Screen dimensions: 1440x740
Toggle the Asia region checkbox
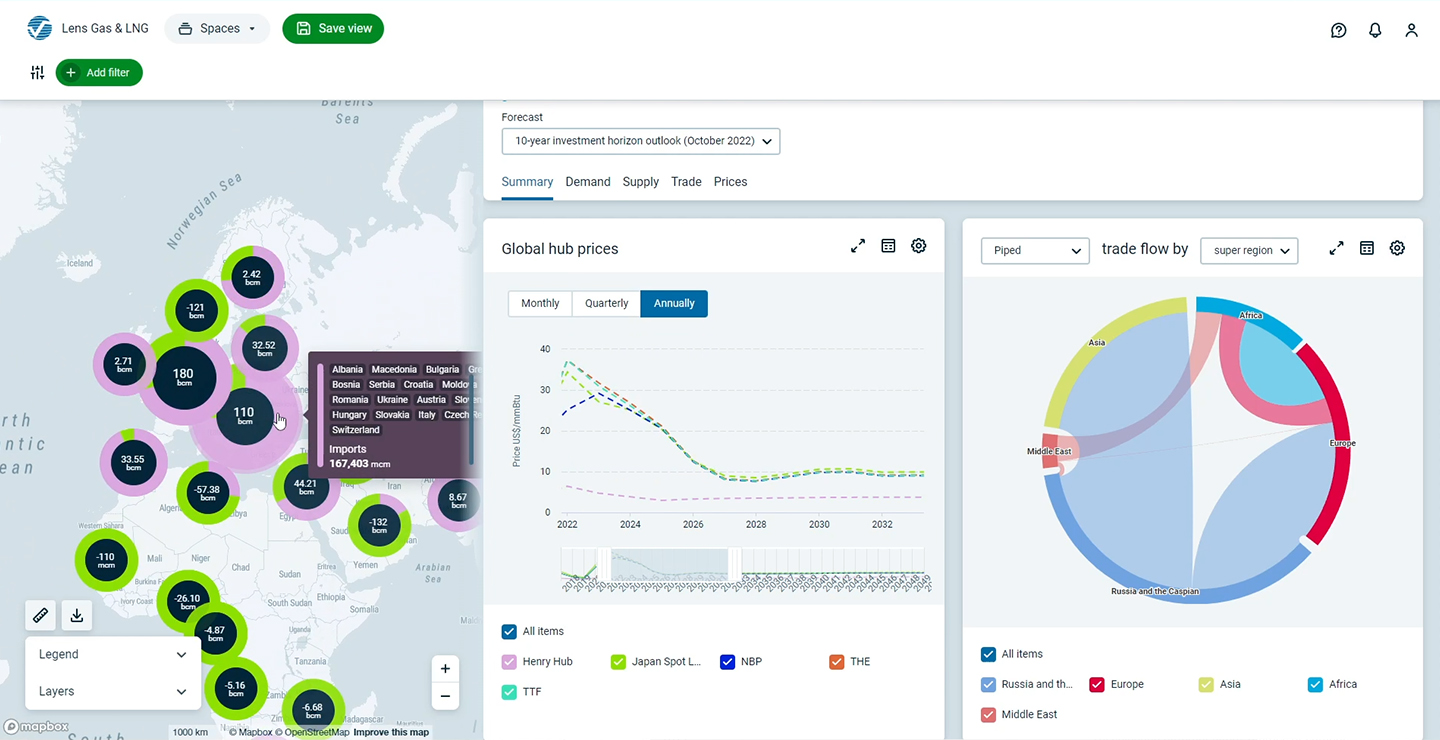pos(1206,684)
